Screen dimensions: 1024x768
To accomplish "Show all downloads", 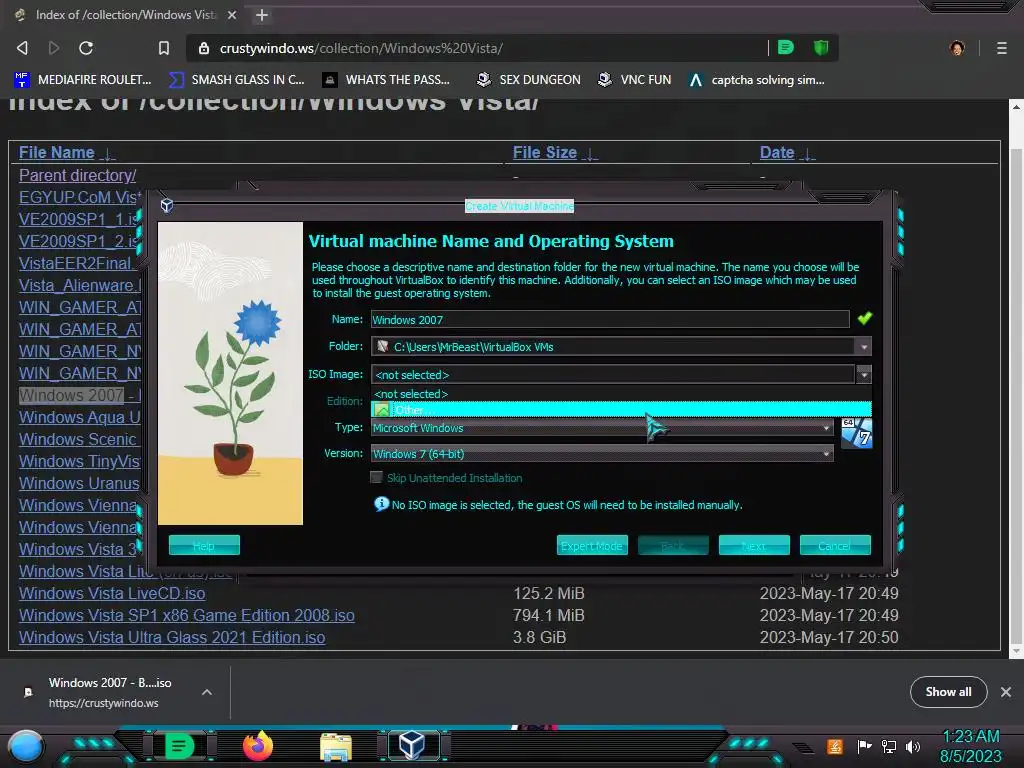I will tap(948, 692).
